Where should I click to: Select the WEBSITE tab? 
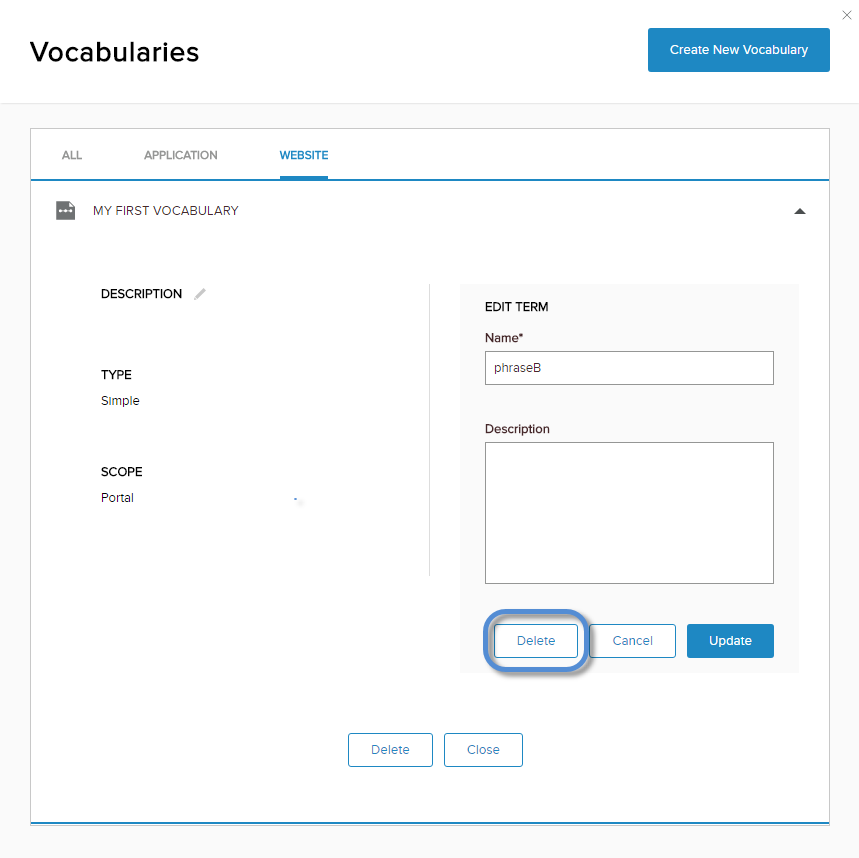(x=303, y=155)
